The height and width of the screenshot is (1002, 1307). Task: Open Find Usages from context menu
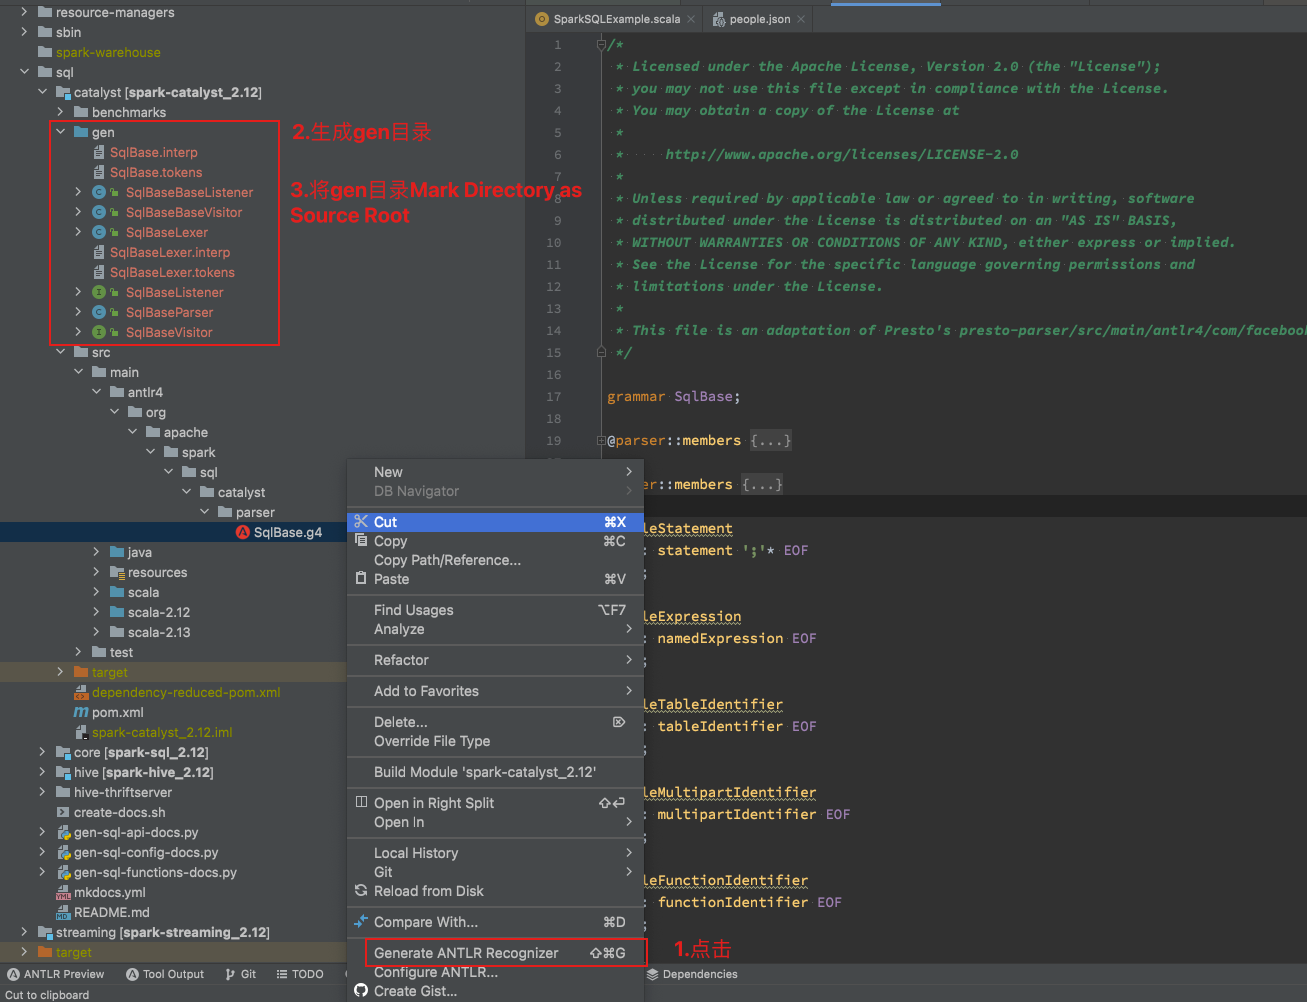pos(495,610)
